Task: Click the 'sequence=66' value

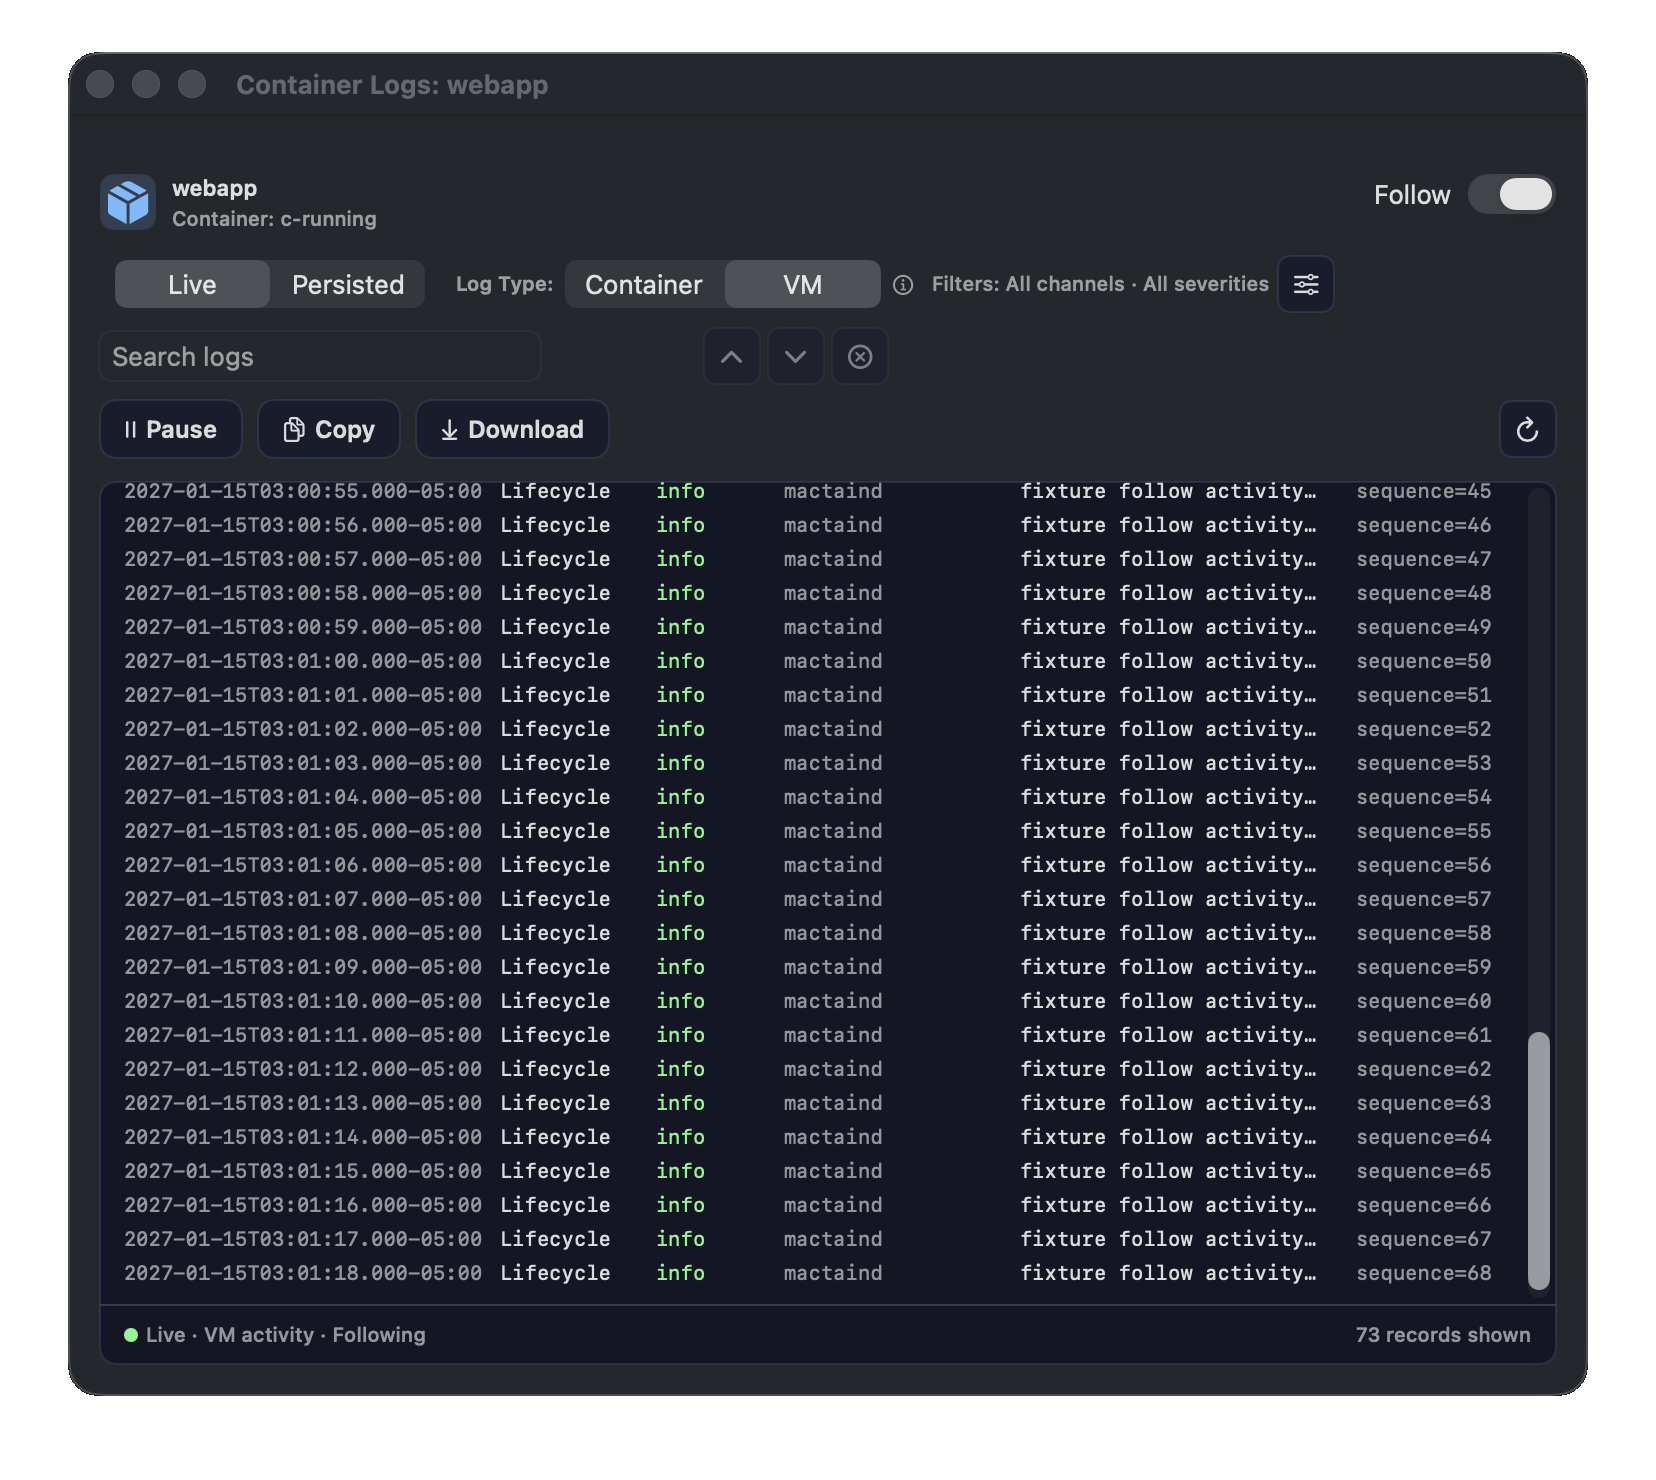Action: tap(1424, 1205)
